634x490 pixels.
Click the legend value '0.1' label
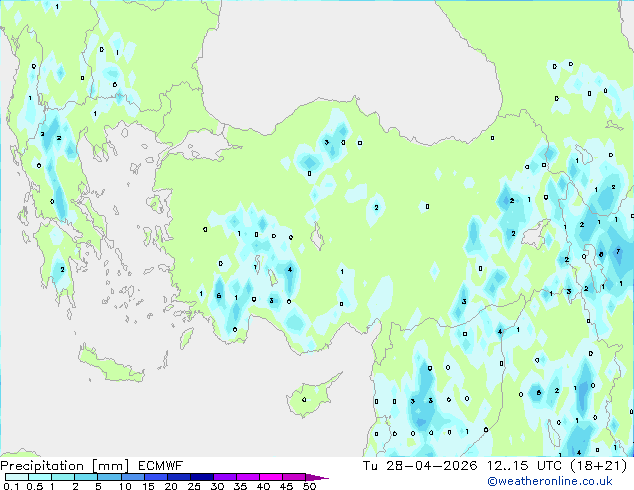11,486
